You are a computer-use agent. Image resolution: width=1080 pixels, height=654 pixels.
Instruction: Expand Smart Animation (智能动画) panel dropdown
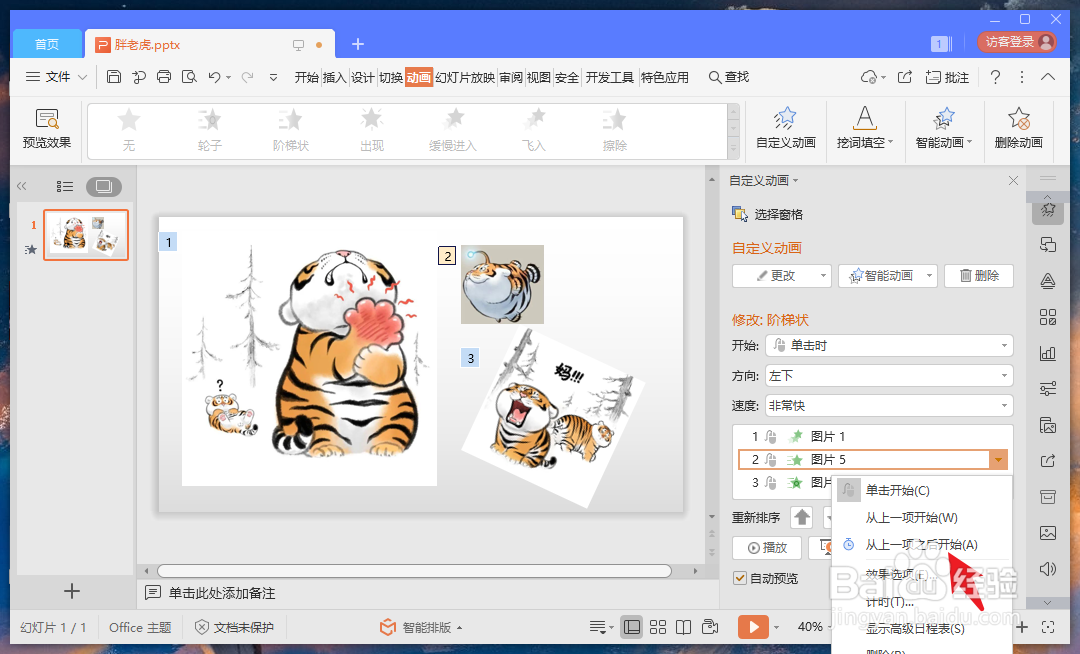929,276
